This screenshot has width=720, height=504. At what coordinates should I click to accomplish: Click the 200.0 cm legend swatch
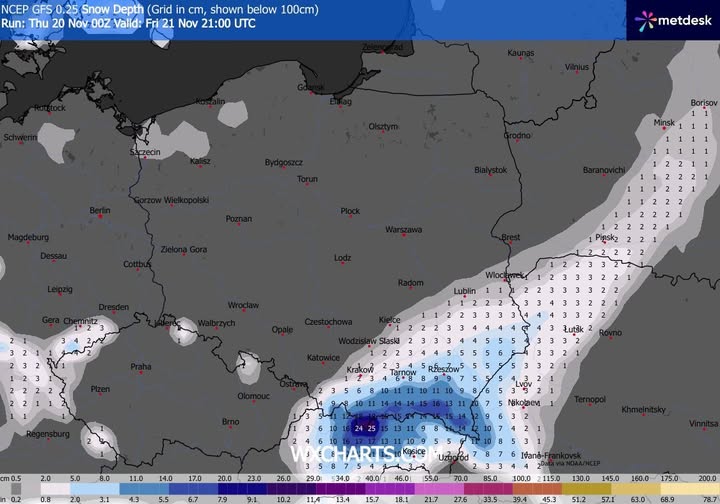click(706, 486)
